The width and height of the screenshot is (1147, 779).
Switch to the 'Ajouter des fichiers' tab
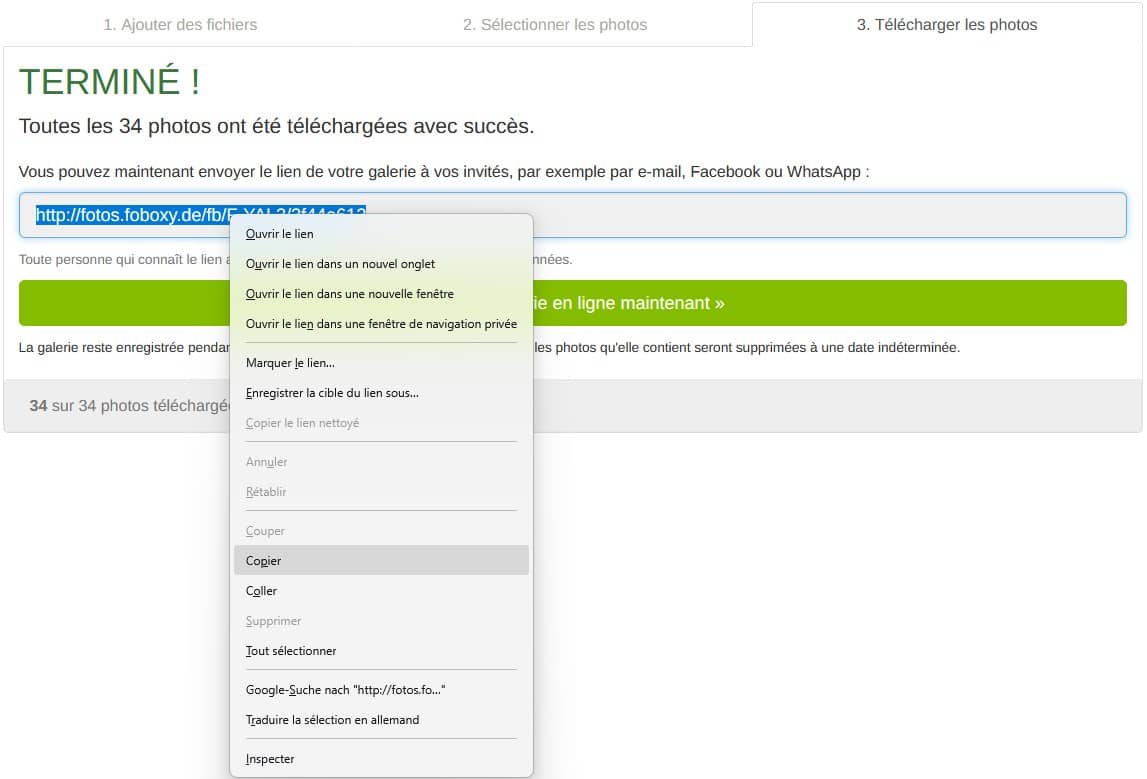(180, 25)
